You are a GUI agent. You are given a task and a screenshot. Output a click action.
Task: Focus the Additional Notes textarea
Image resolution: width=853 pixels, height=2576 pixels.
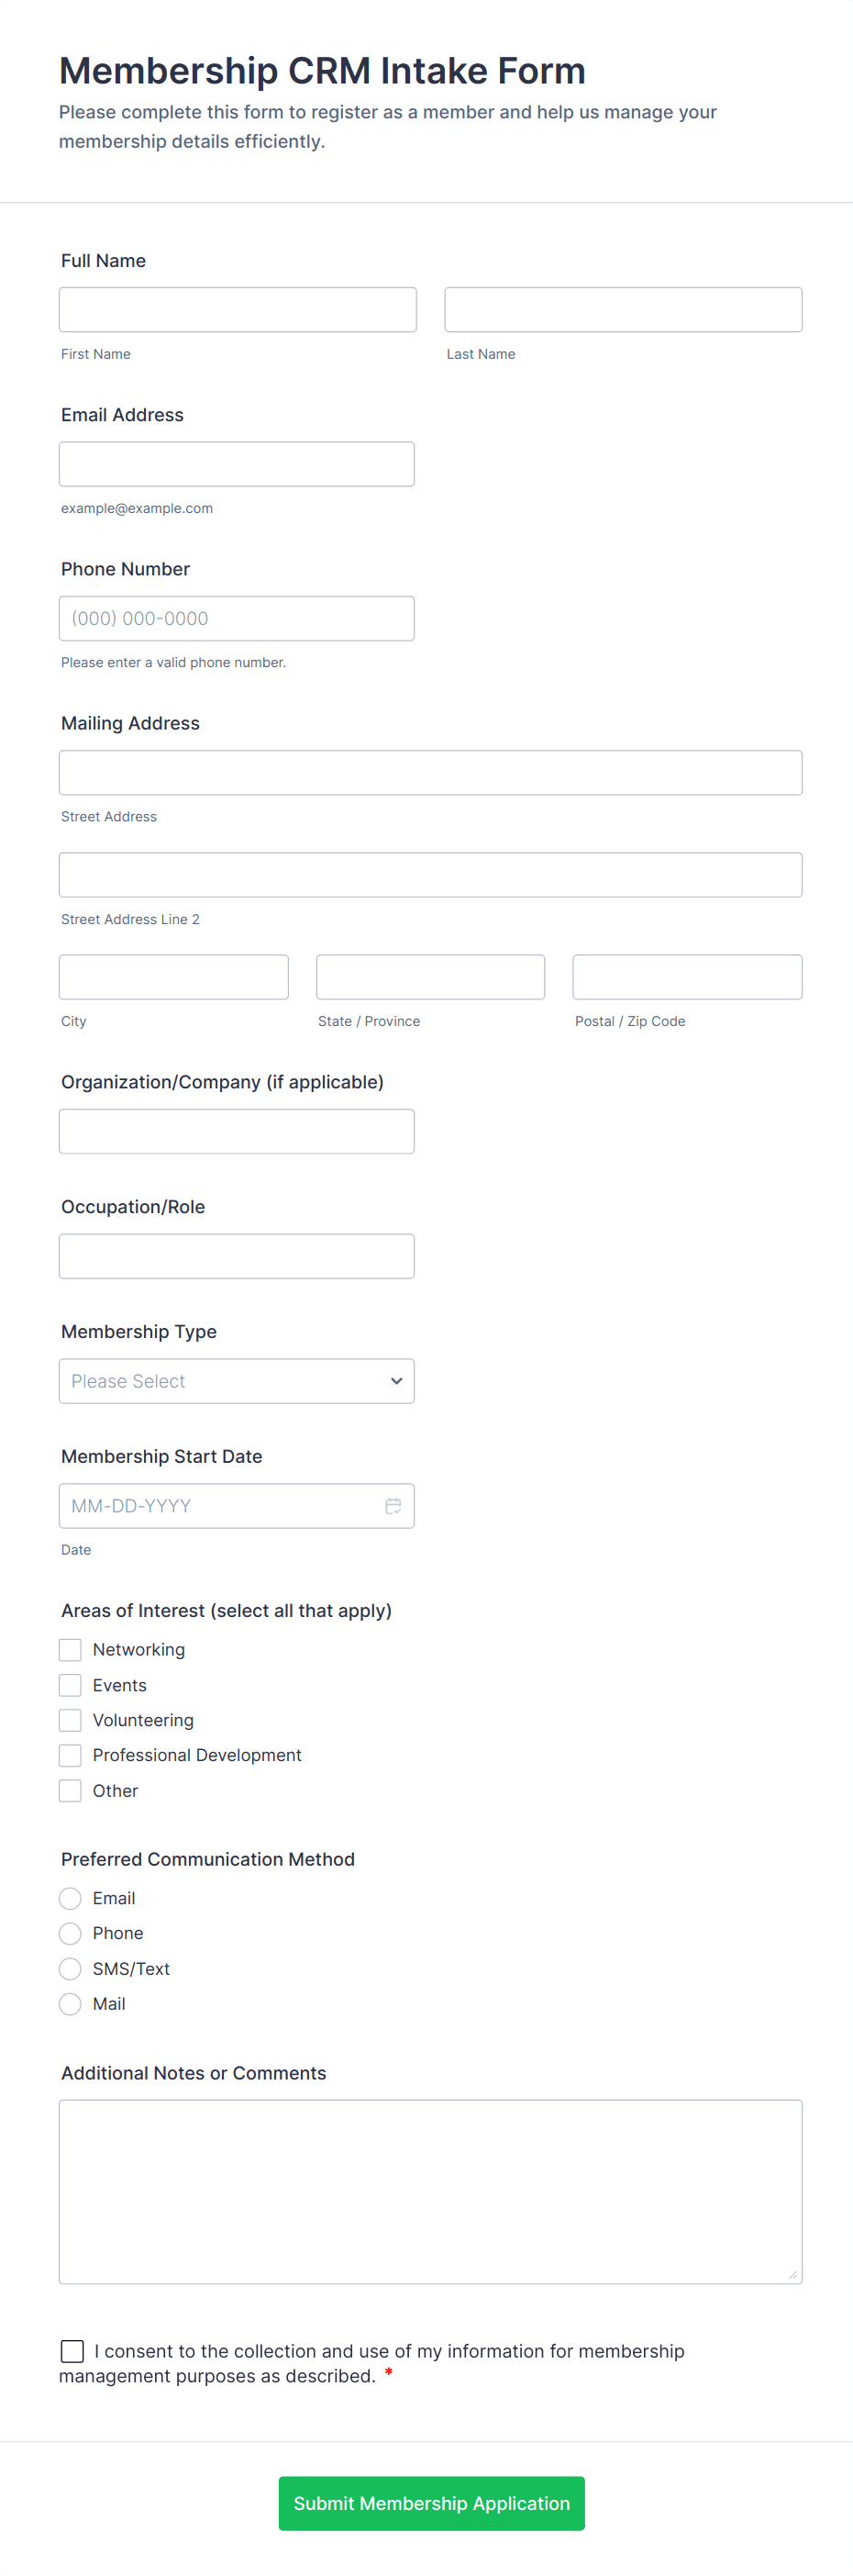(430, 2191)
